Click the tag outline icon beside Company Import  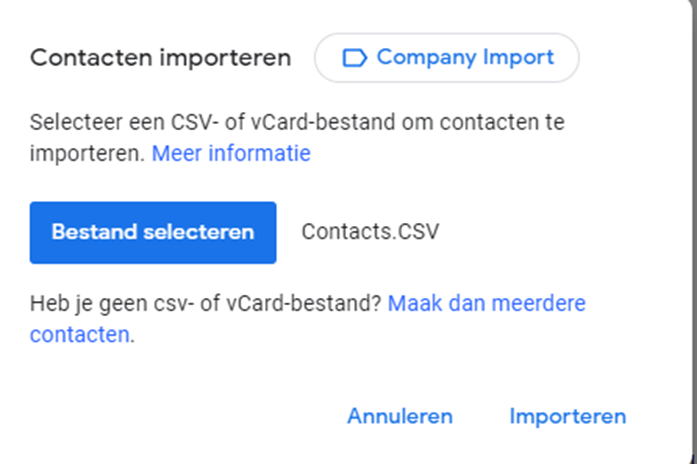pyautogui.click(x=354, y=58)
